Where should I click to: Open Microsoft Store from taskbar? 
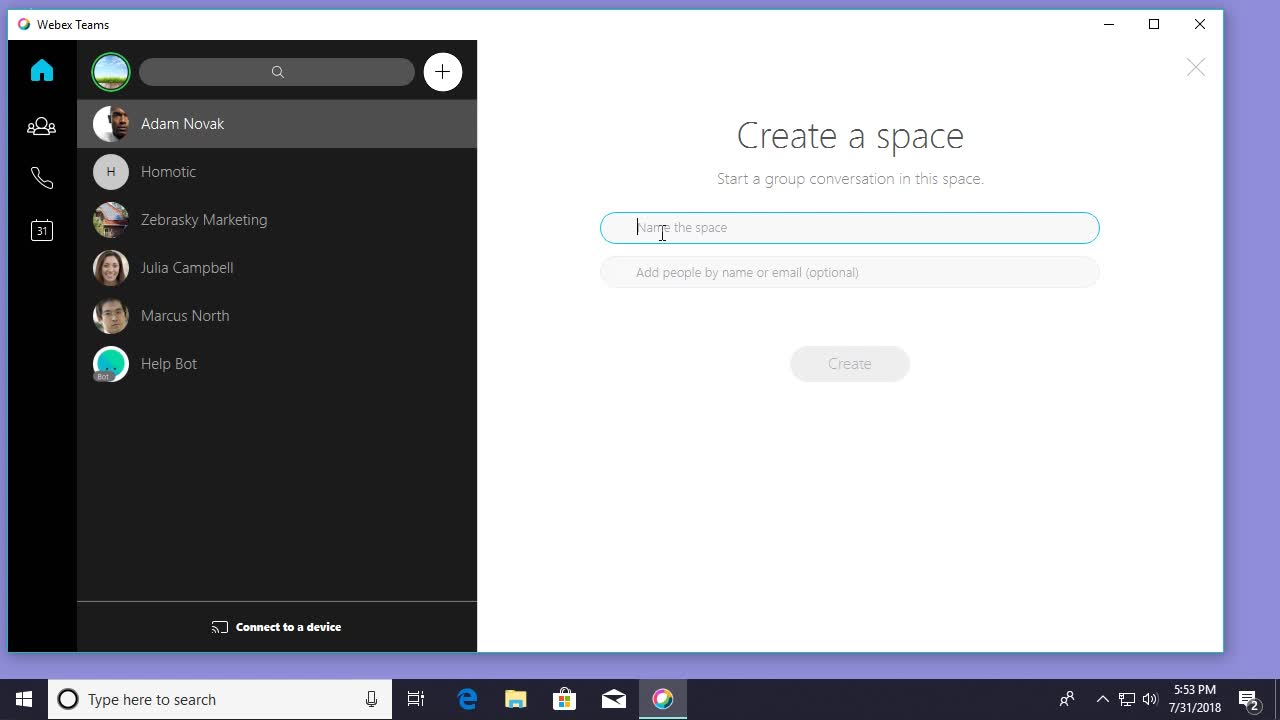point(564,699)
